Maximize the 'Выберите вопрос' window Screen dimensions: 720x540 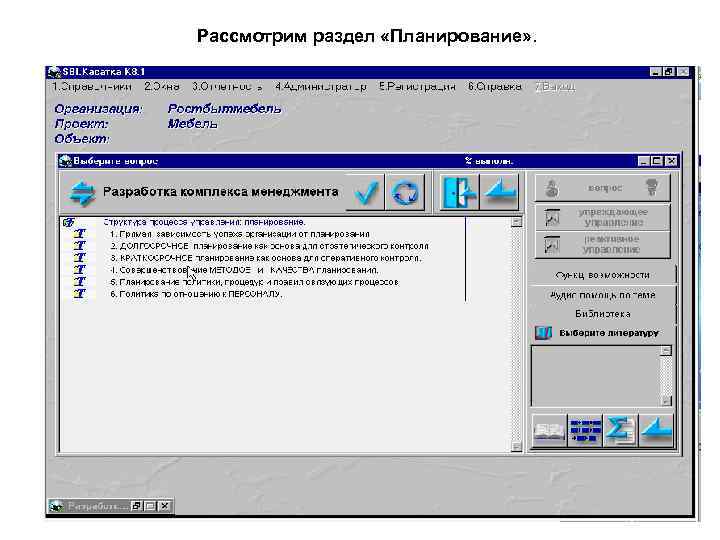tap(657, 161)
